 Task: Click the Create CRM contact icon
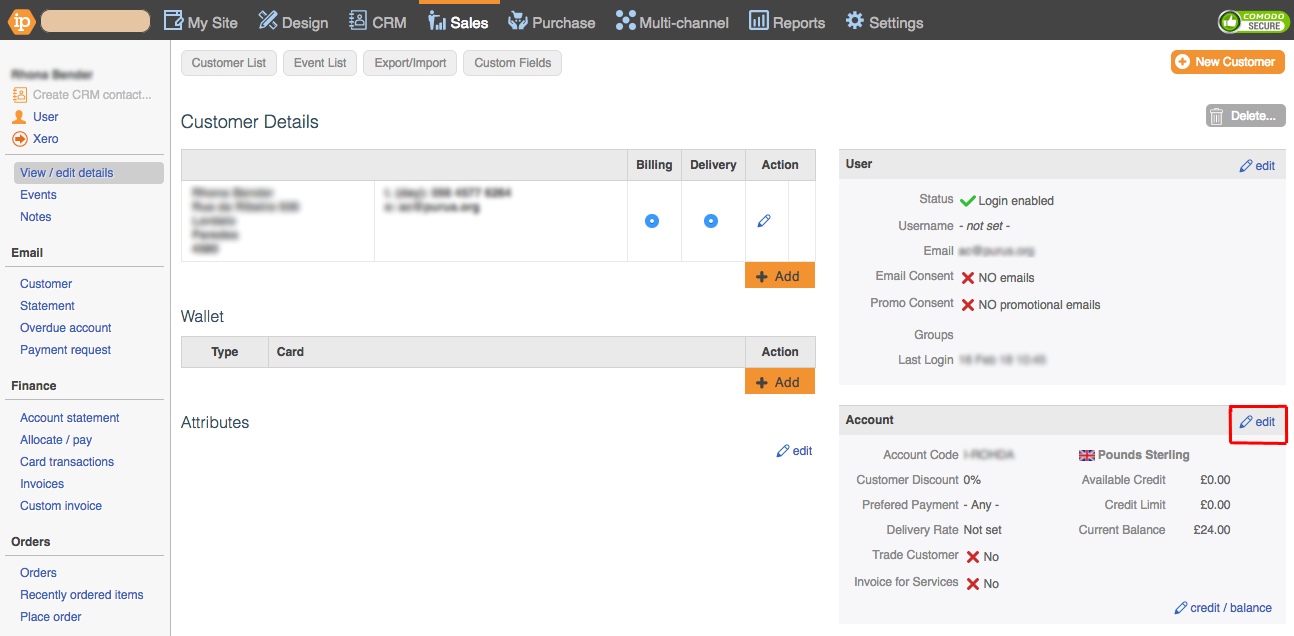click(19, 95)
